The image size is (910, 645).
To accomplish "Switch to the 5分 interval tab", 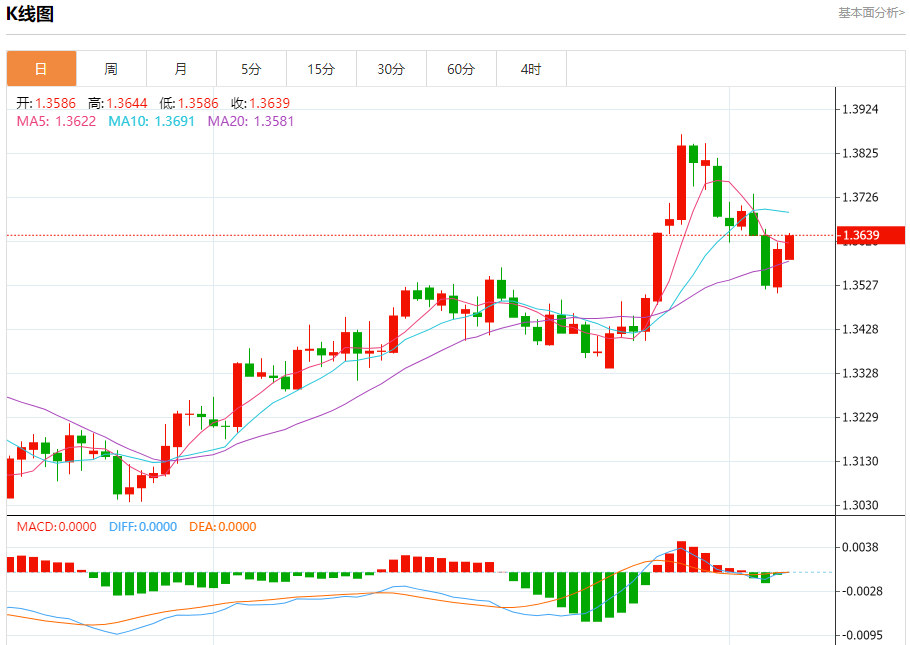I will pos(251,69).
